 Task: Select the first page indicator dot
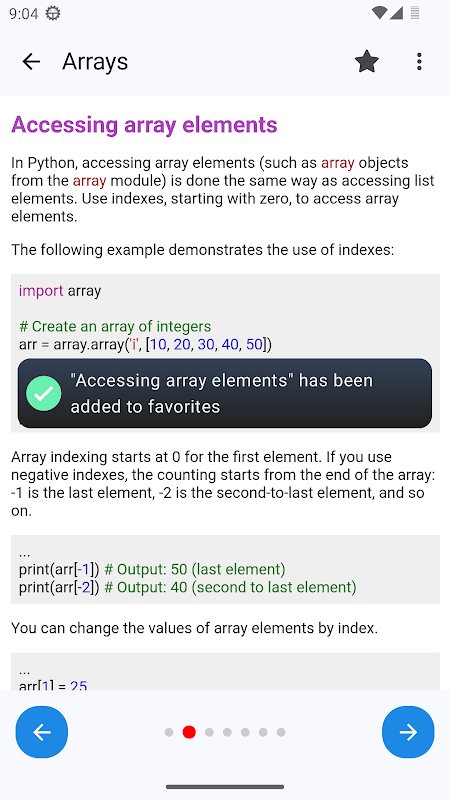coord(169,733)
